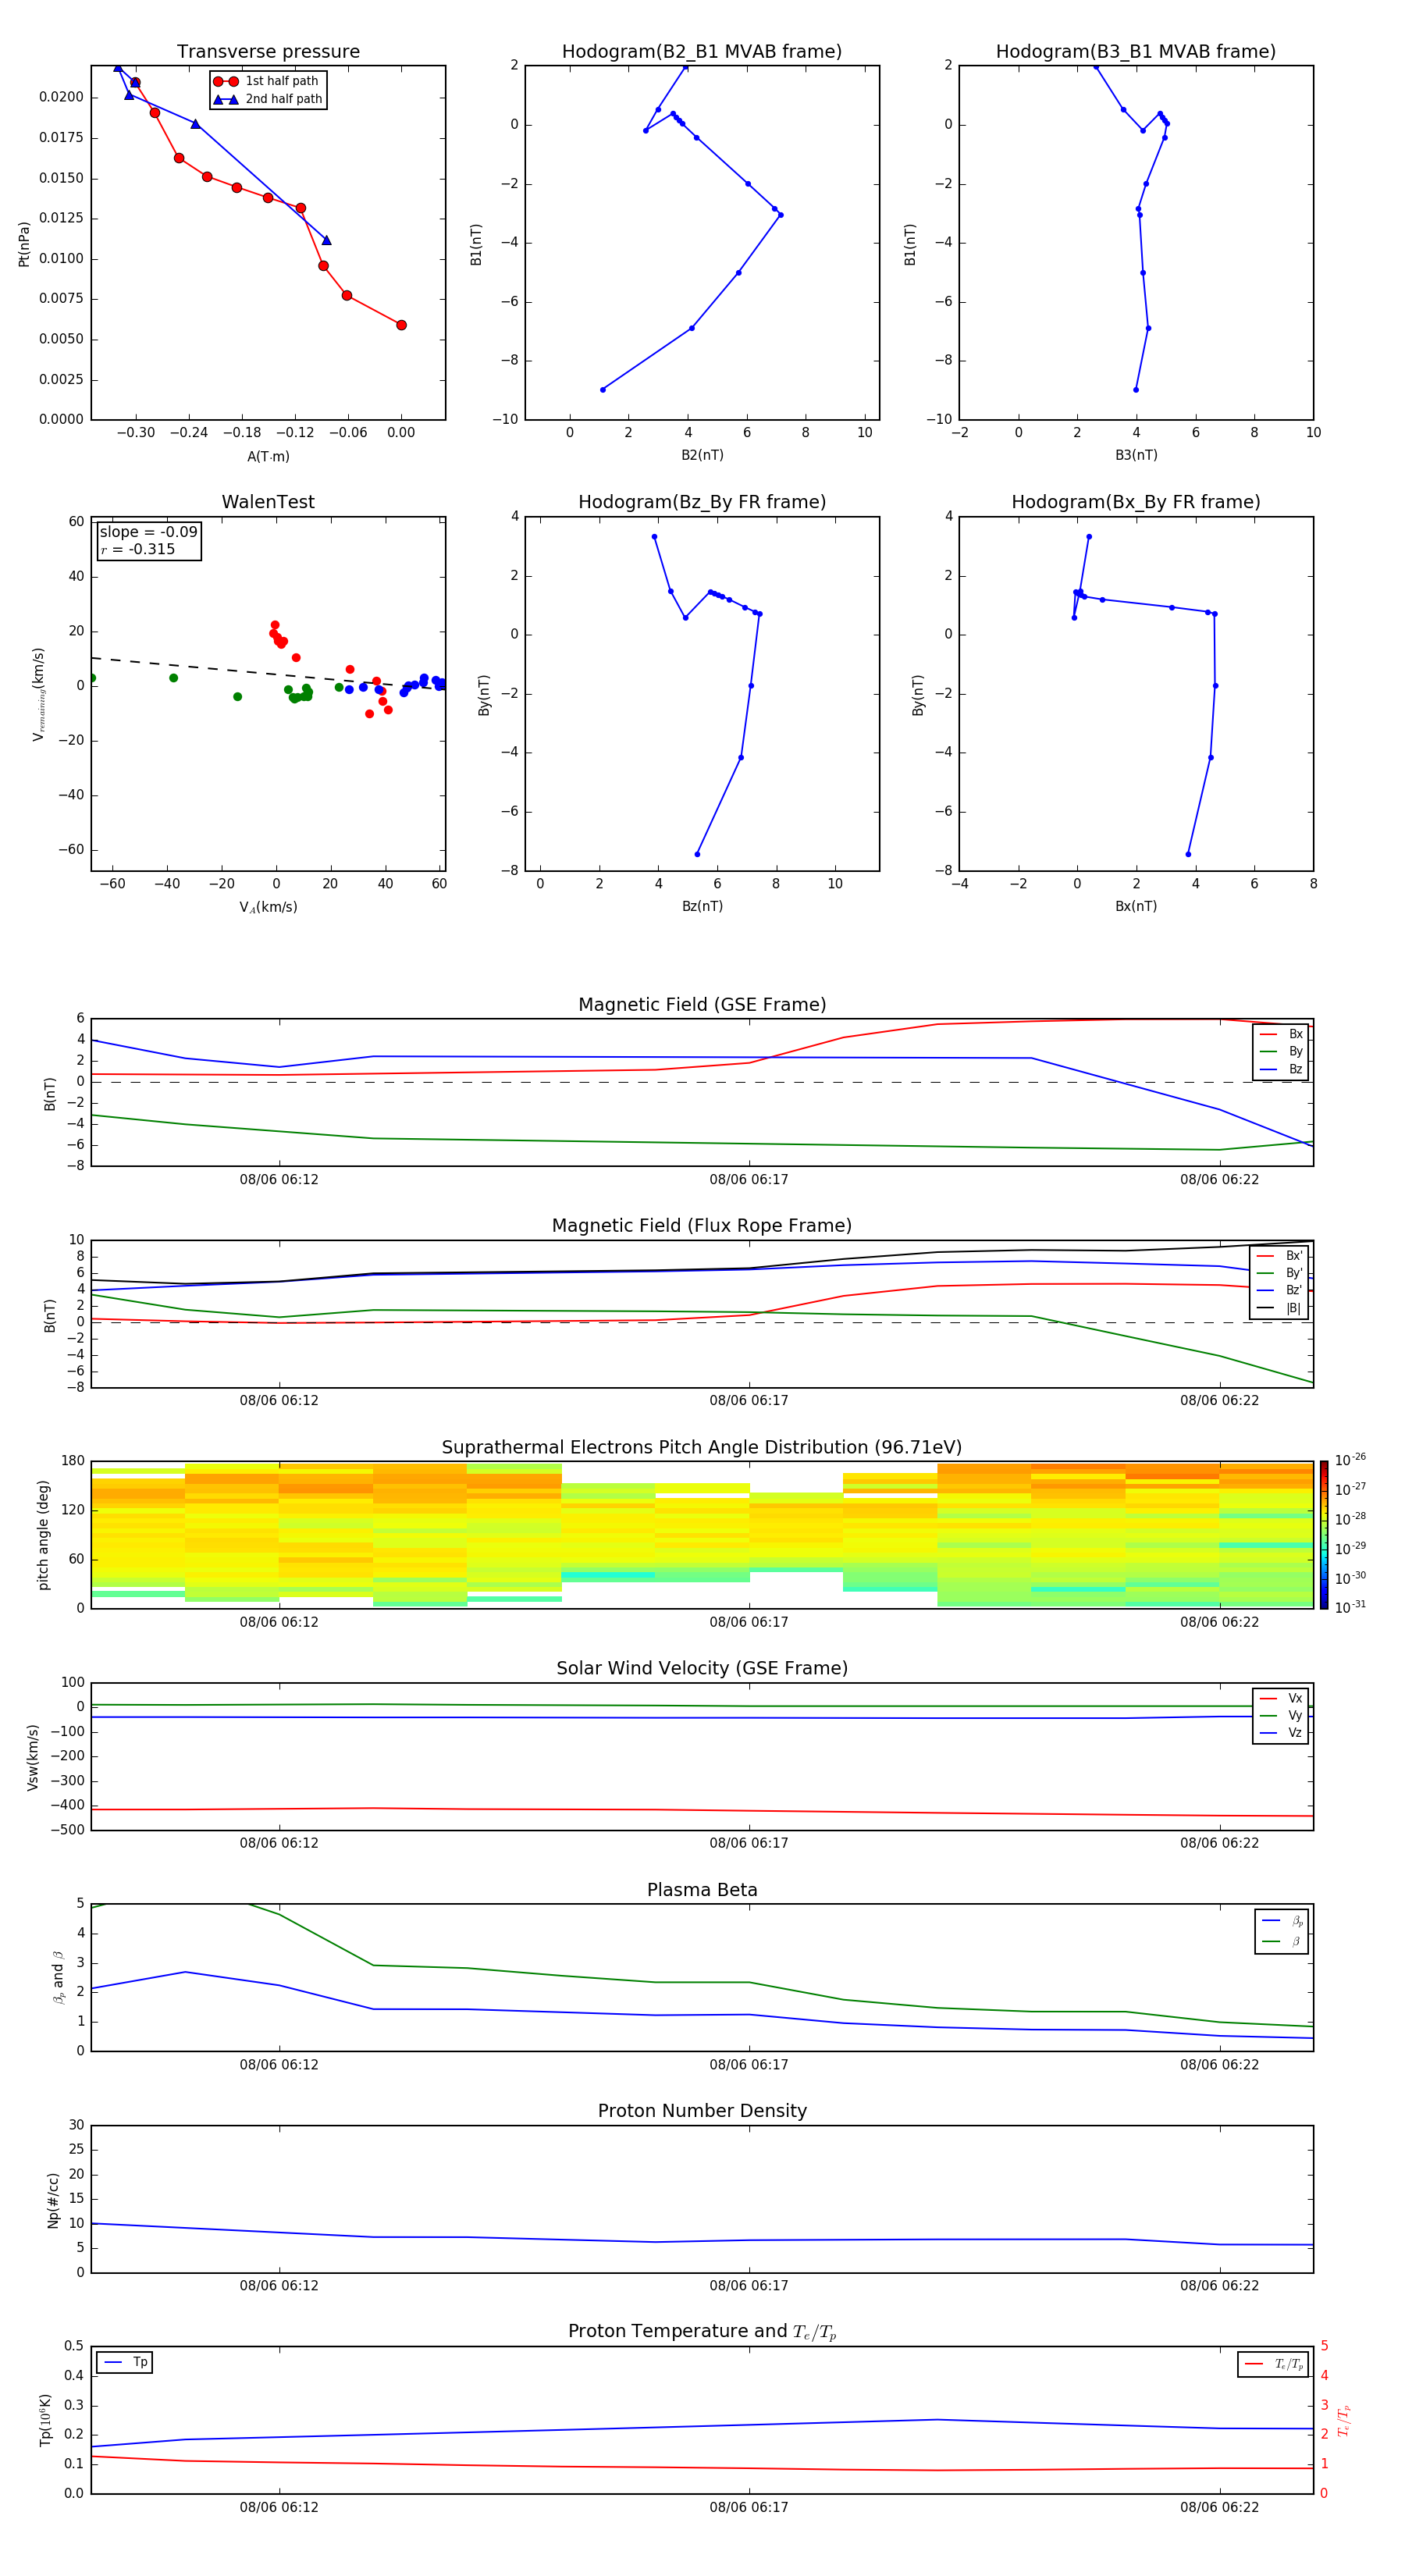Select the Bz' entry in flux rope legend

pos(1280,1290)
